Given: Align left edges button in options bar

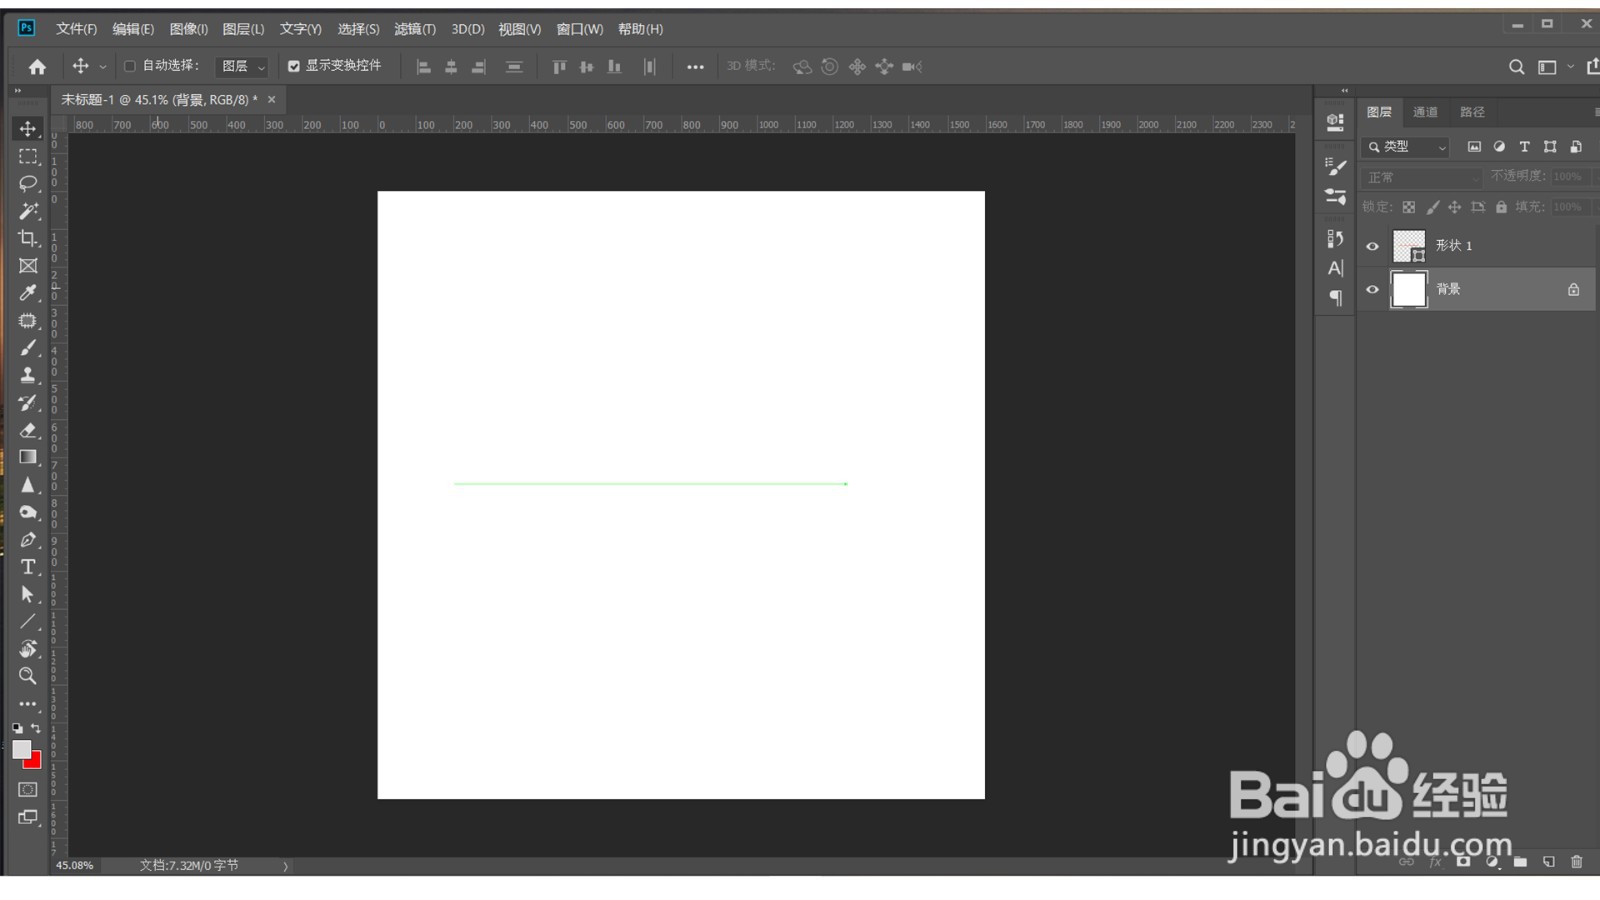Looking at the screenshot, I should 423,67.
